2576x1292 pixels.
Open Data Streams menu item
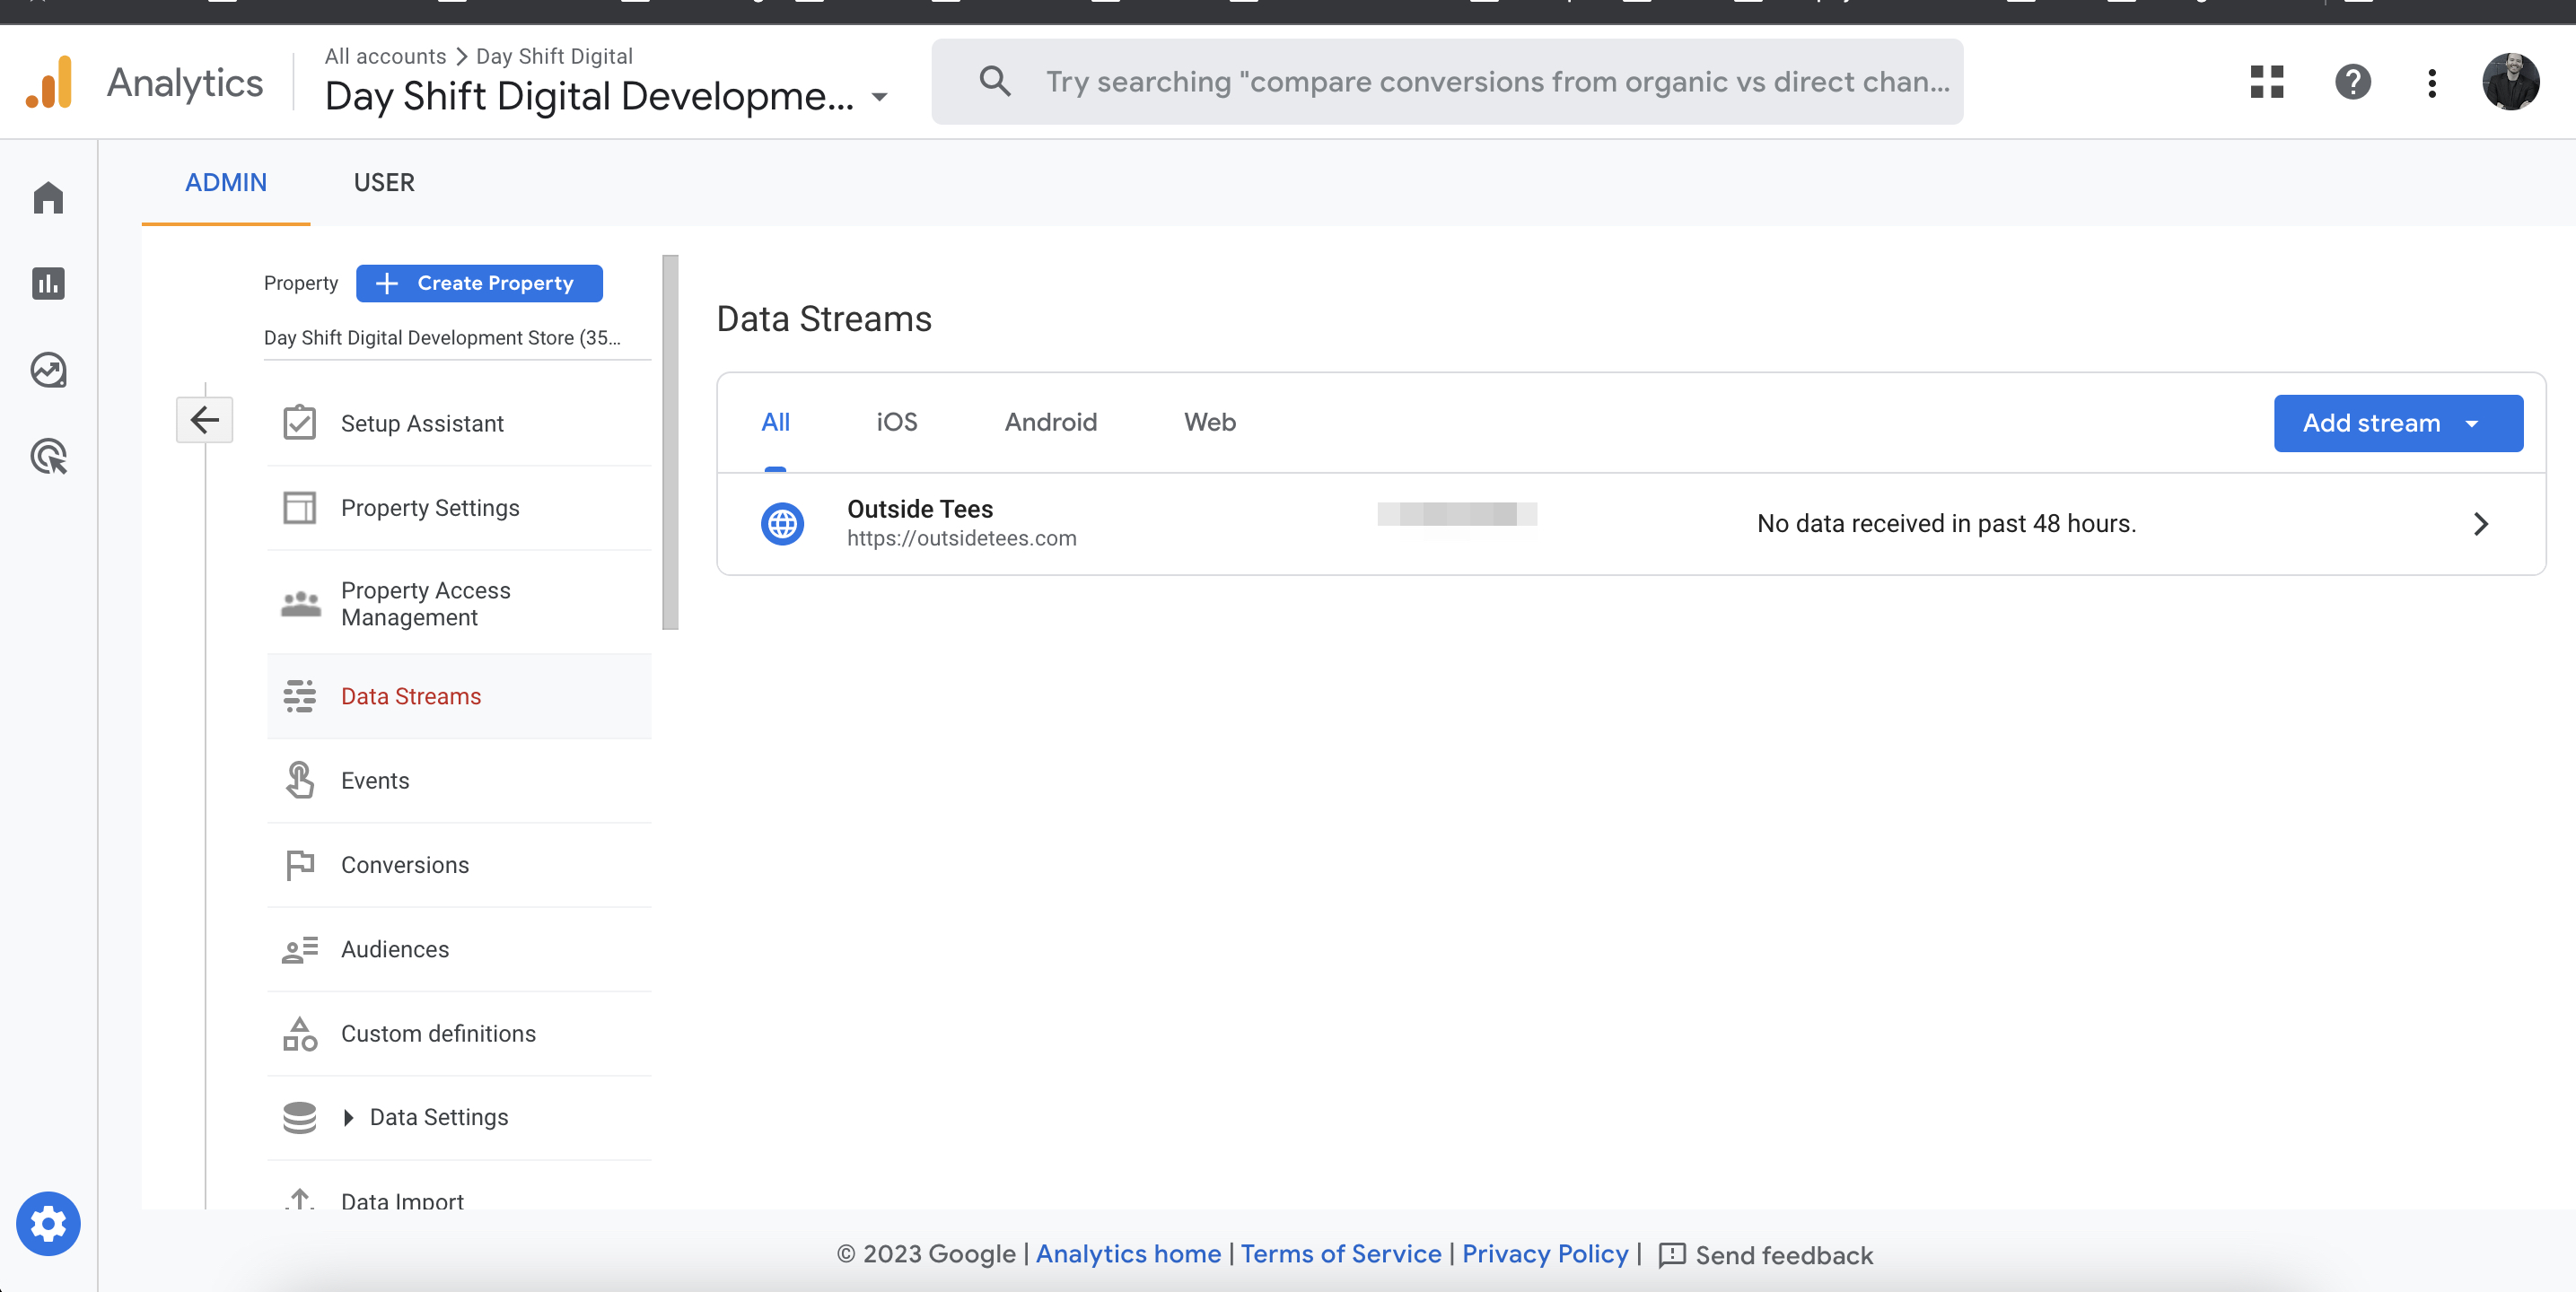[459, 696]
